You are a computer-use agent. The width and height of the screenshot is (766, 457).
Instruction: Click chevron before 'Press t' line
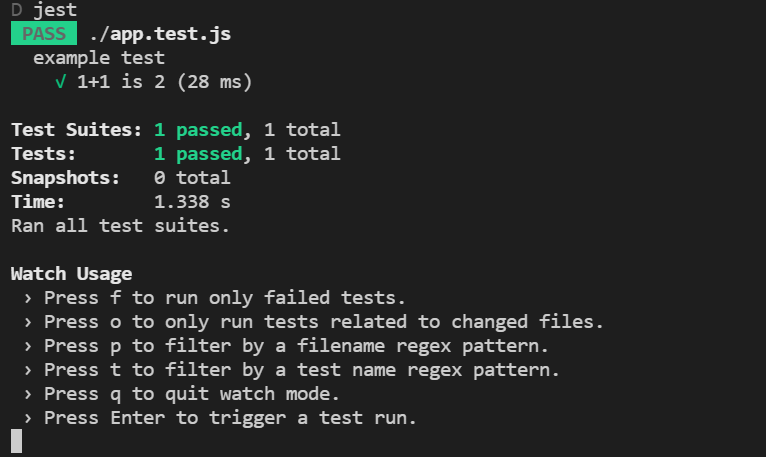(28, 370)
